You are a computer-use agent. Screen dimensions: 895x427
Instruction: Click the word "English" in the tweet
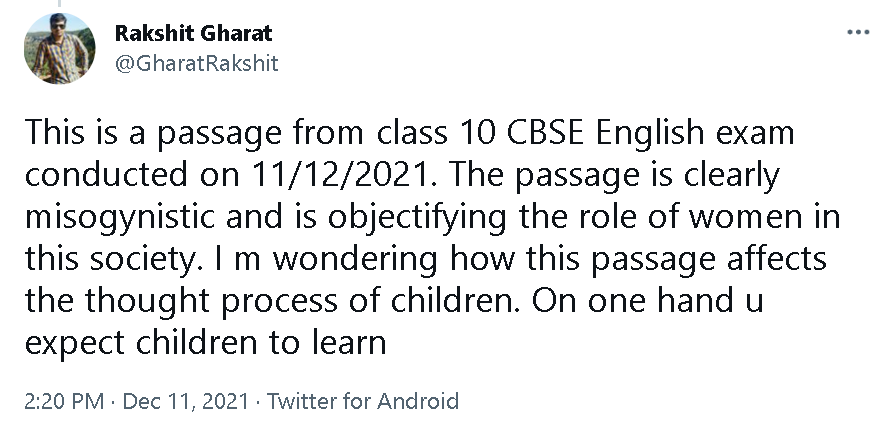pos(660,132)
